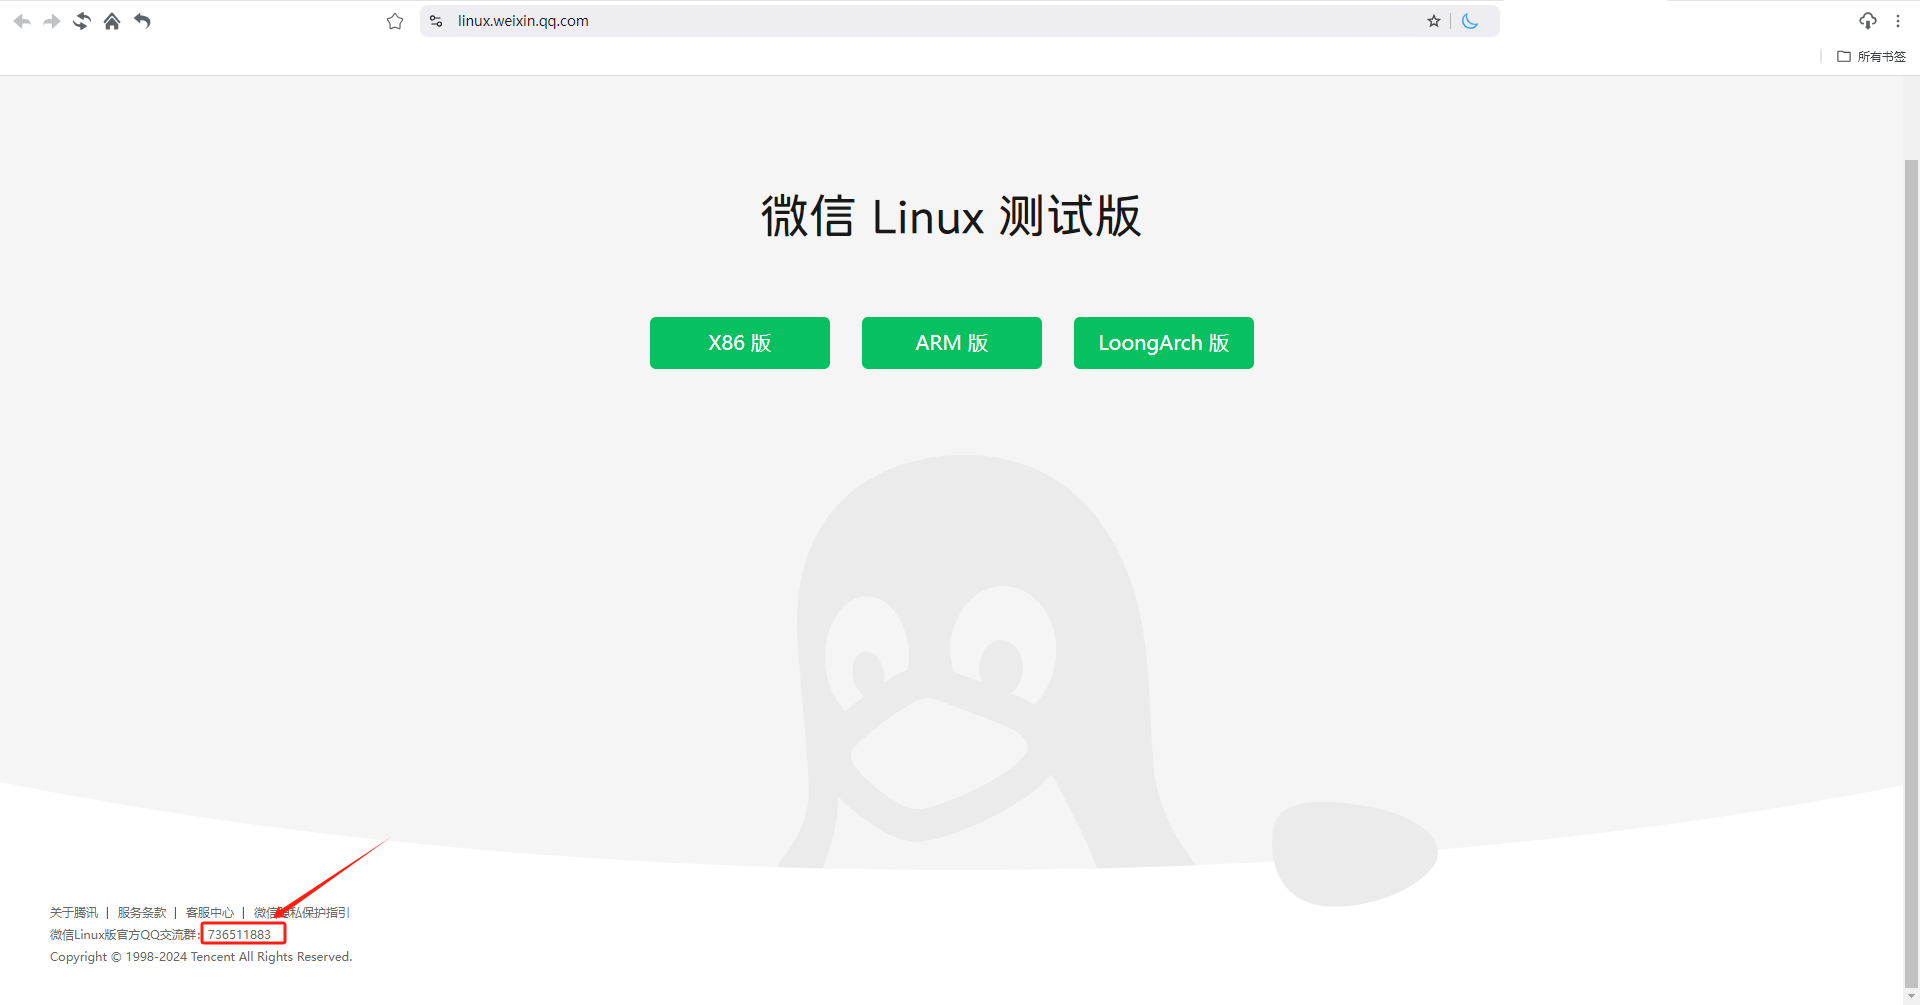The height and width of the screenshot is (1005, 1920).
Task: Click the QQ group number 736511883
Action: [239, 935]
